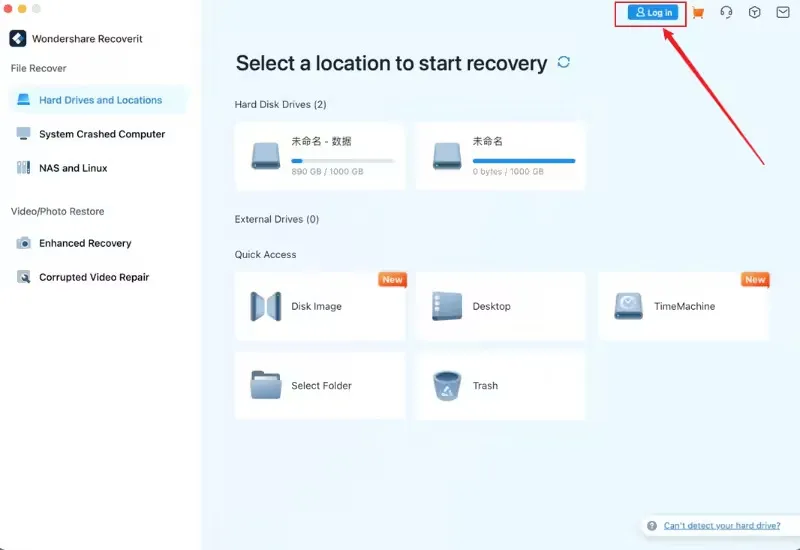
Task: Choose TimeMachine quick access
Action: pos(683,306)
